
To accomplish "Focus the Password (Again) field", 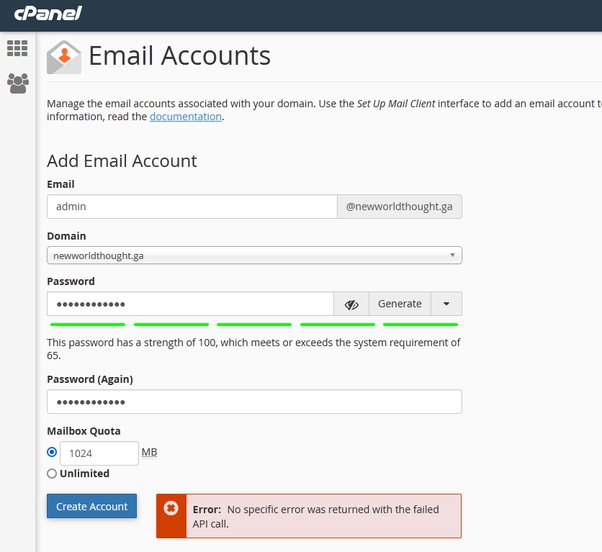I will click(x=254, y=402).
